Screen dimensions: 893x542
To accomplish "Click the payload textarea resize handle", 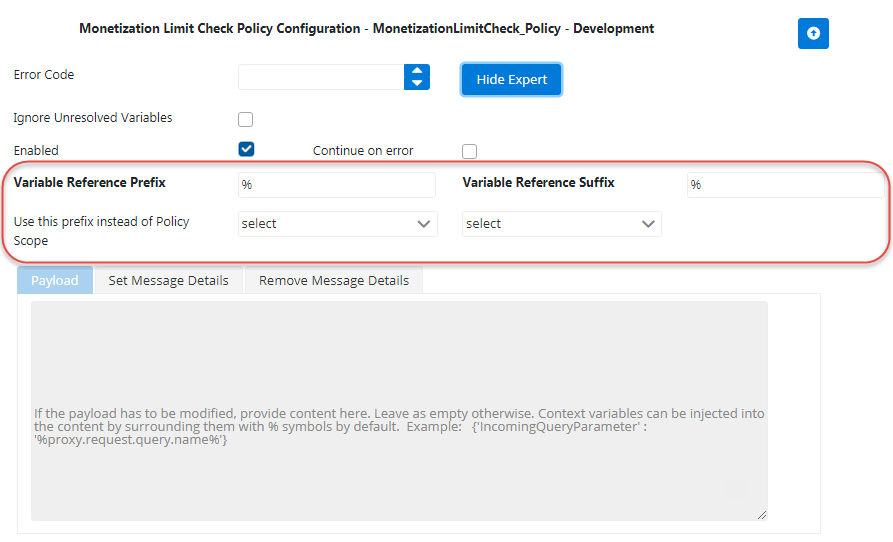I will [761, 515].
